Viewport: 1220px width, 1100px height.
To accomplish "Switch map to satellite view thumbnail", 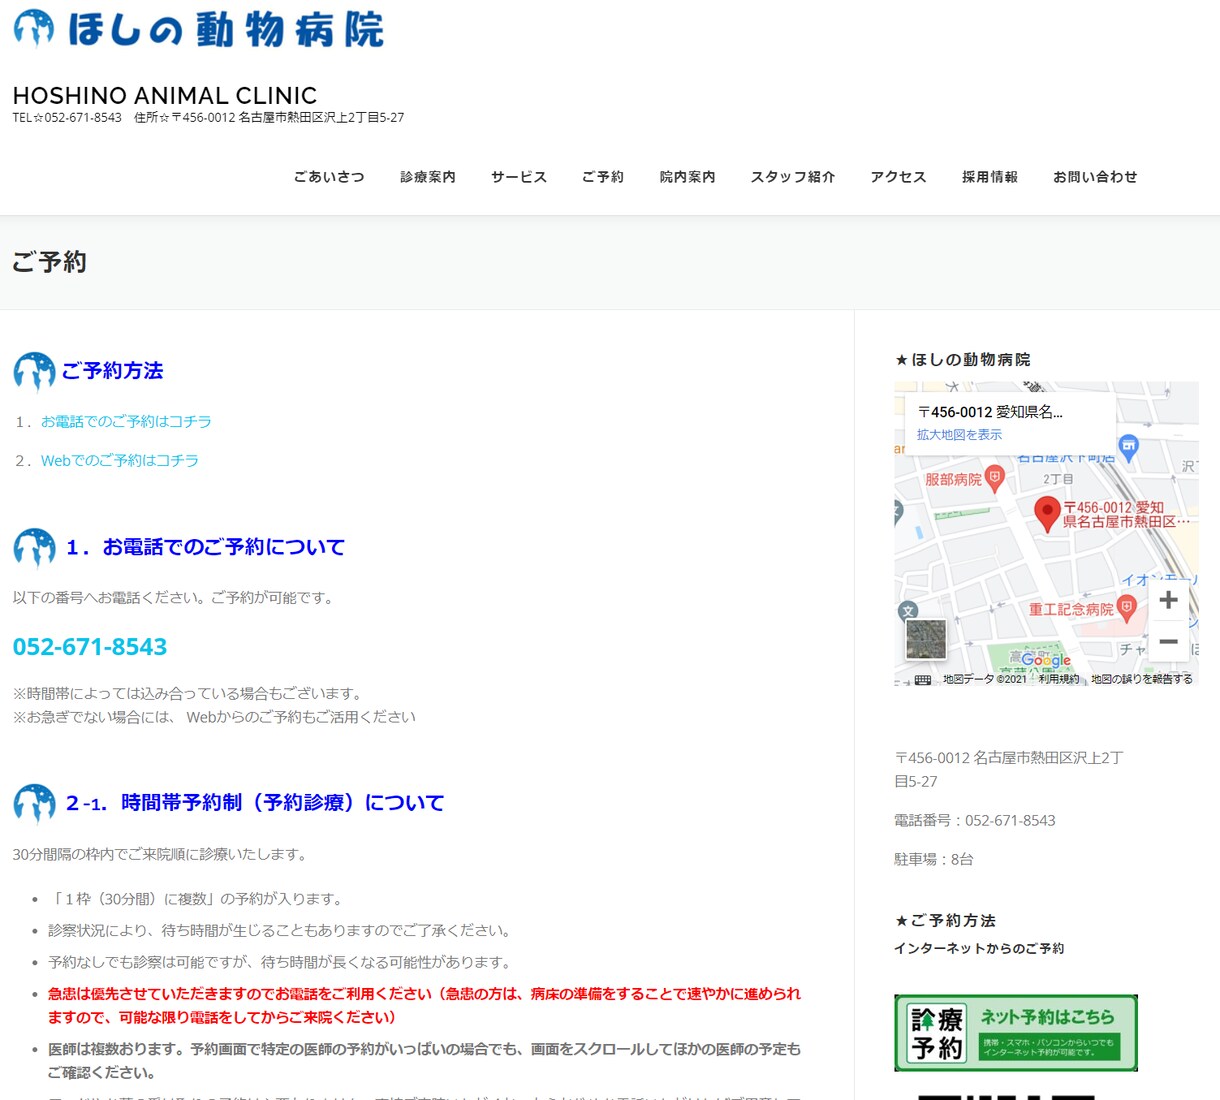I will (925, 639).
